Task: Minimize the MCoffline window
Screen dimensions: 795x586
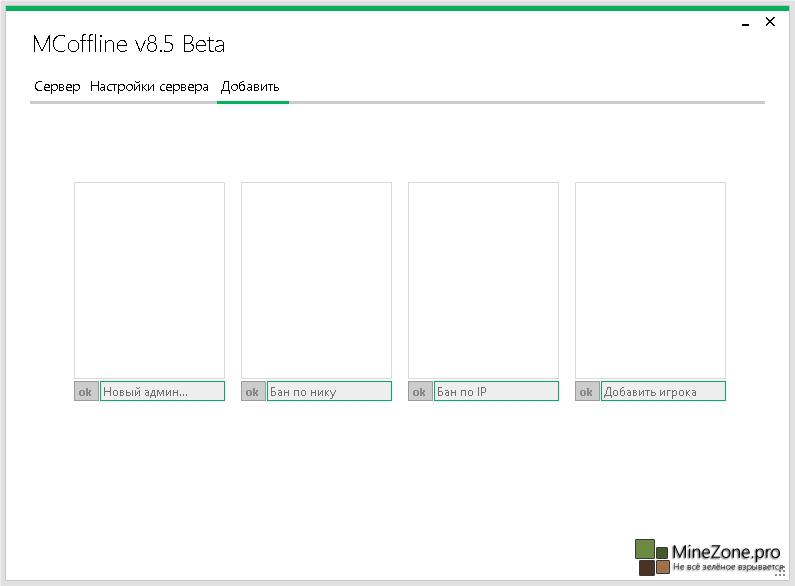Action: 747,22
